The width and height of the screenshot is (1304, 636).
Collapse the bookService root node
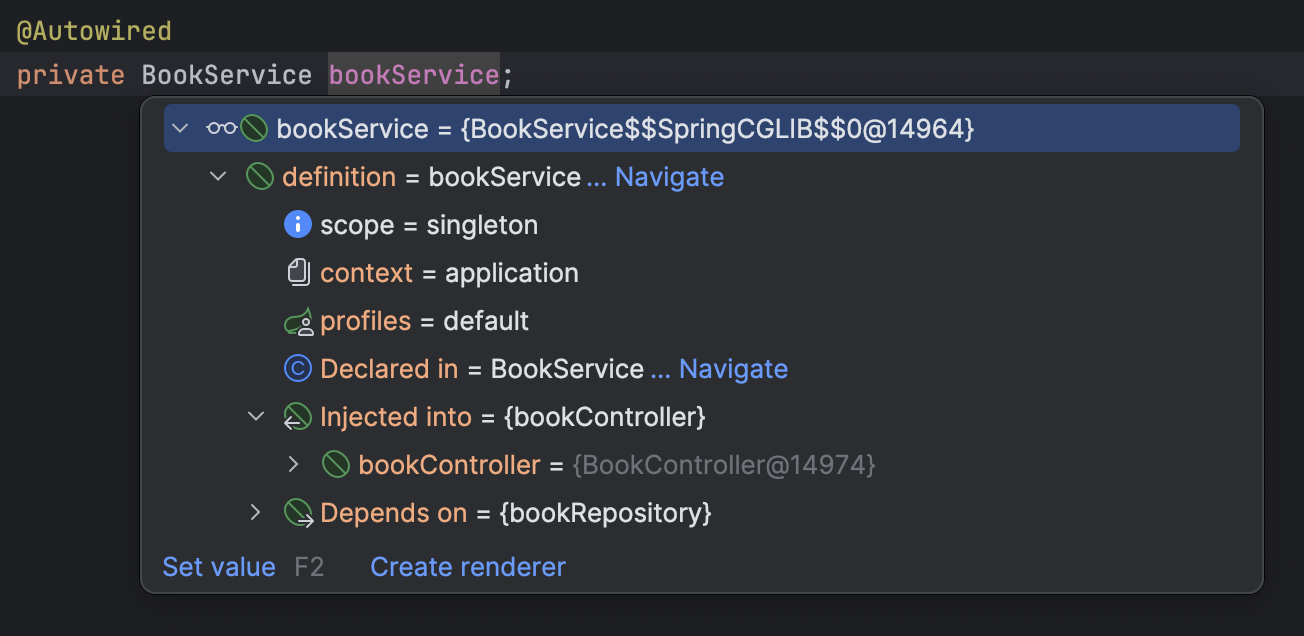point(179,128)
